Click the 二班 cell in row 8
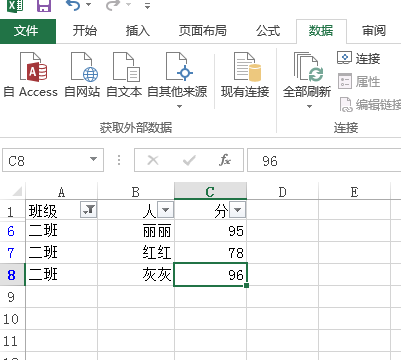Image resolution: width=401 pixels, height=360 pixels. (62, 275)
